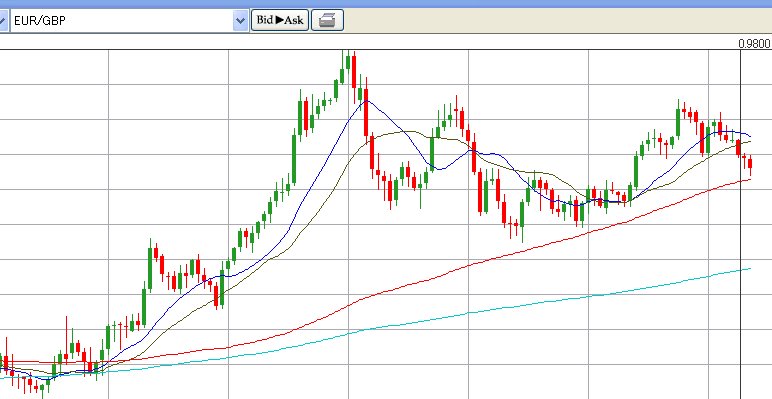Expand the EUR/GBP currency pair dropdown arrow
The image size is (772, 399).
(x=240, y=21)
